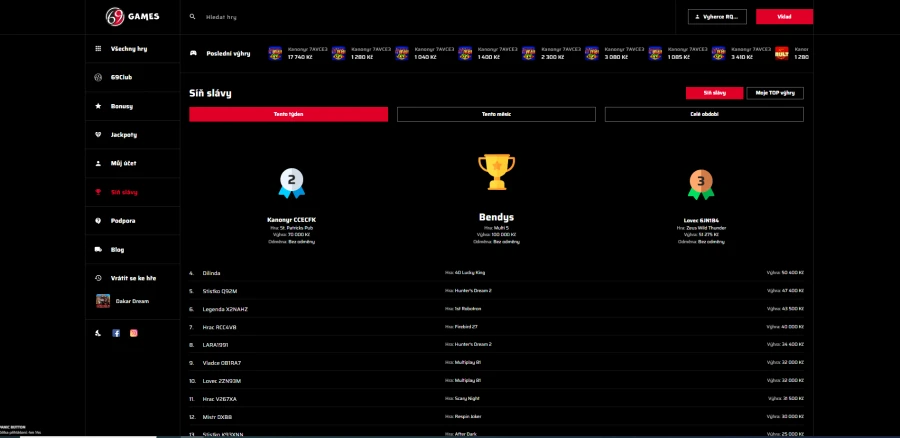Click the game icon beside 17 740 Kč win
The width and height of the screenshot is (900, 438).
275,53
